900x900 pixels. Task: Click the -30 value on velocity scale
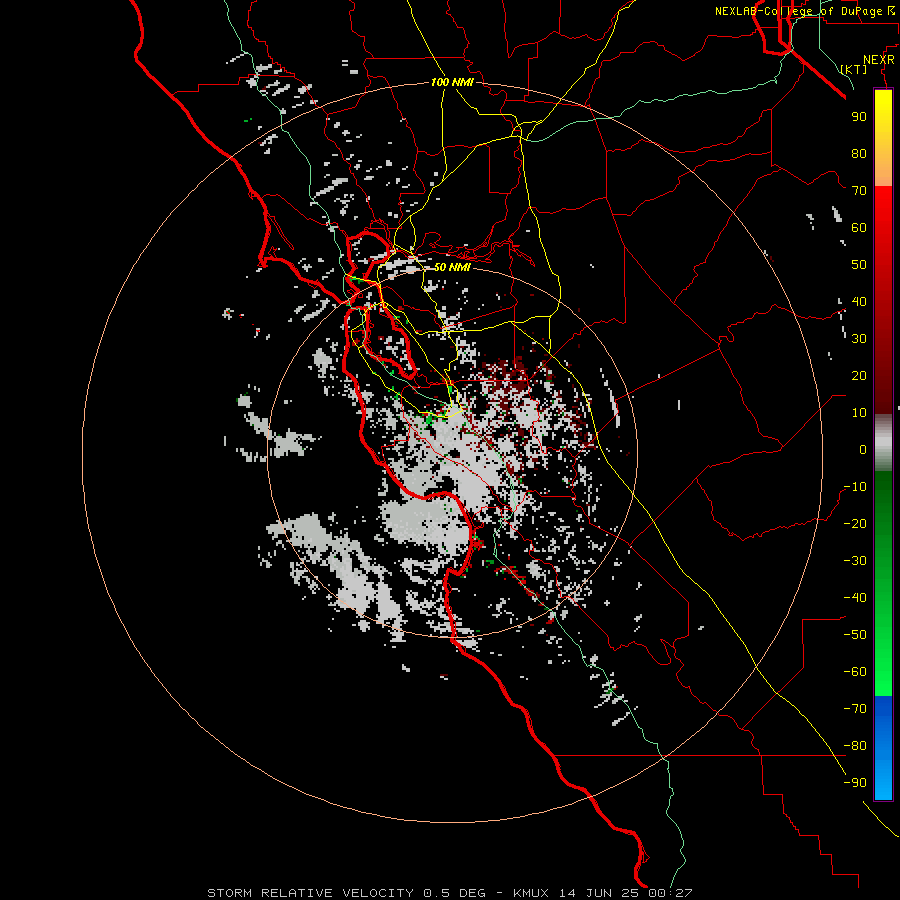[x=855, y=561]
